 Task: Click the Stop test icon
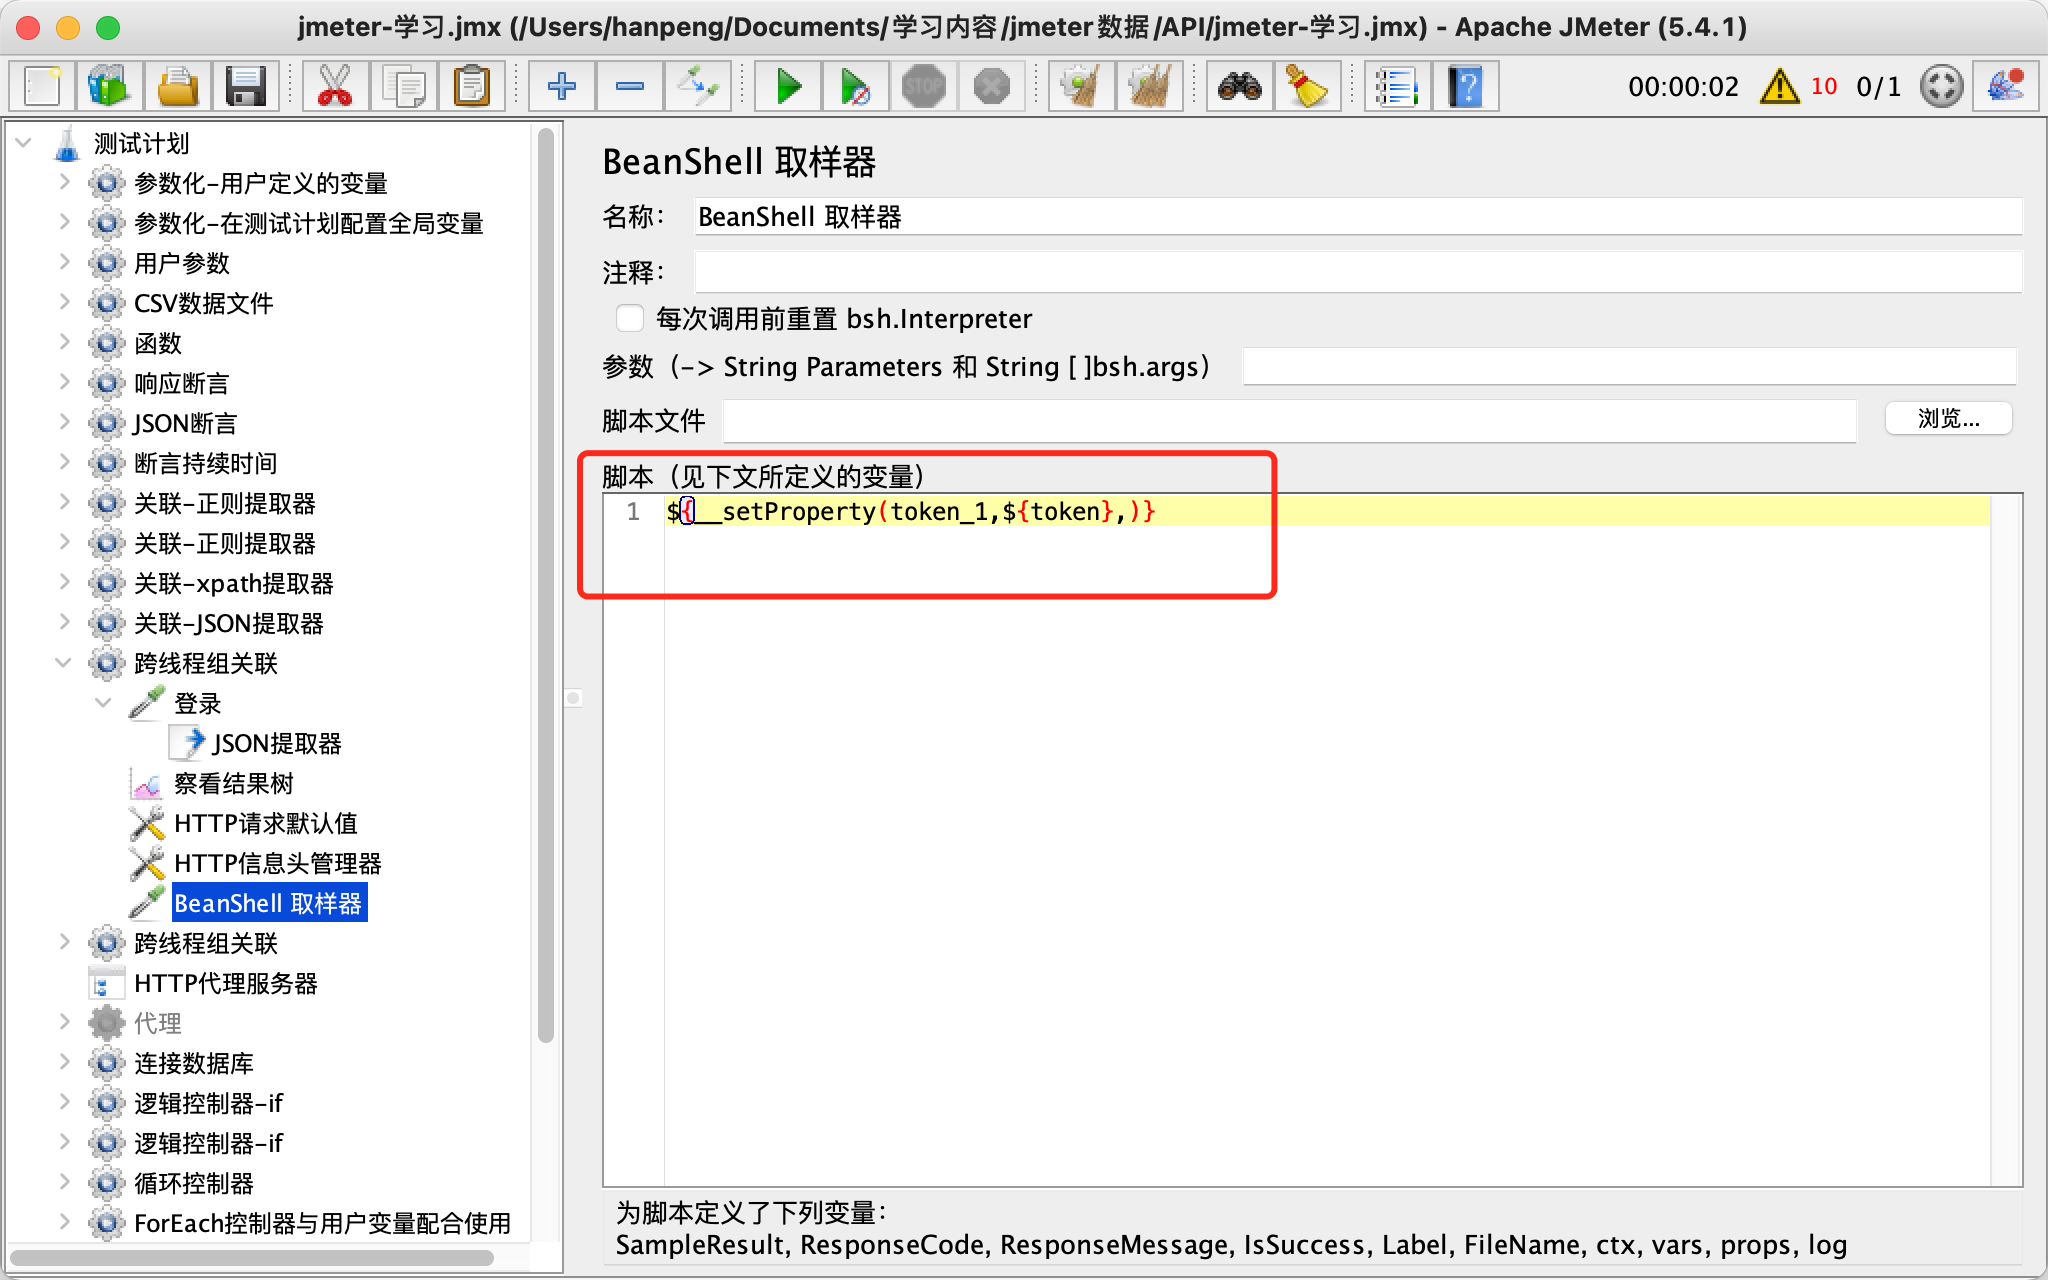pyautogui.click(x=924, y=86)
